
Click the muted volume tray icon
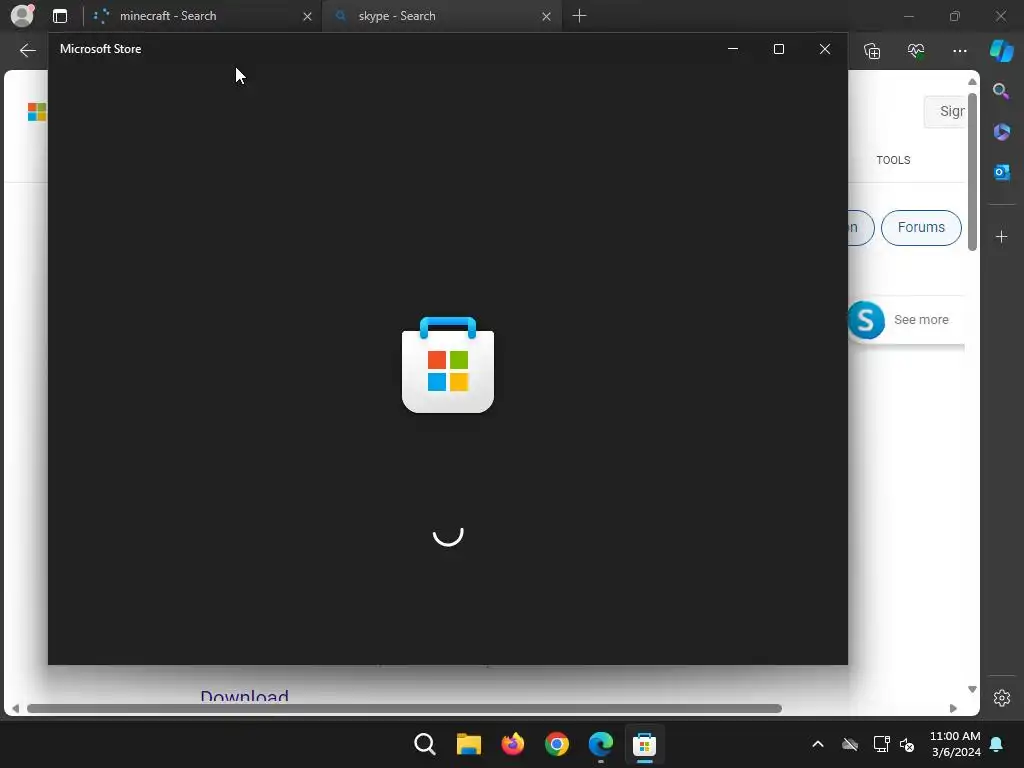[907, 744]
